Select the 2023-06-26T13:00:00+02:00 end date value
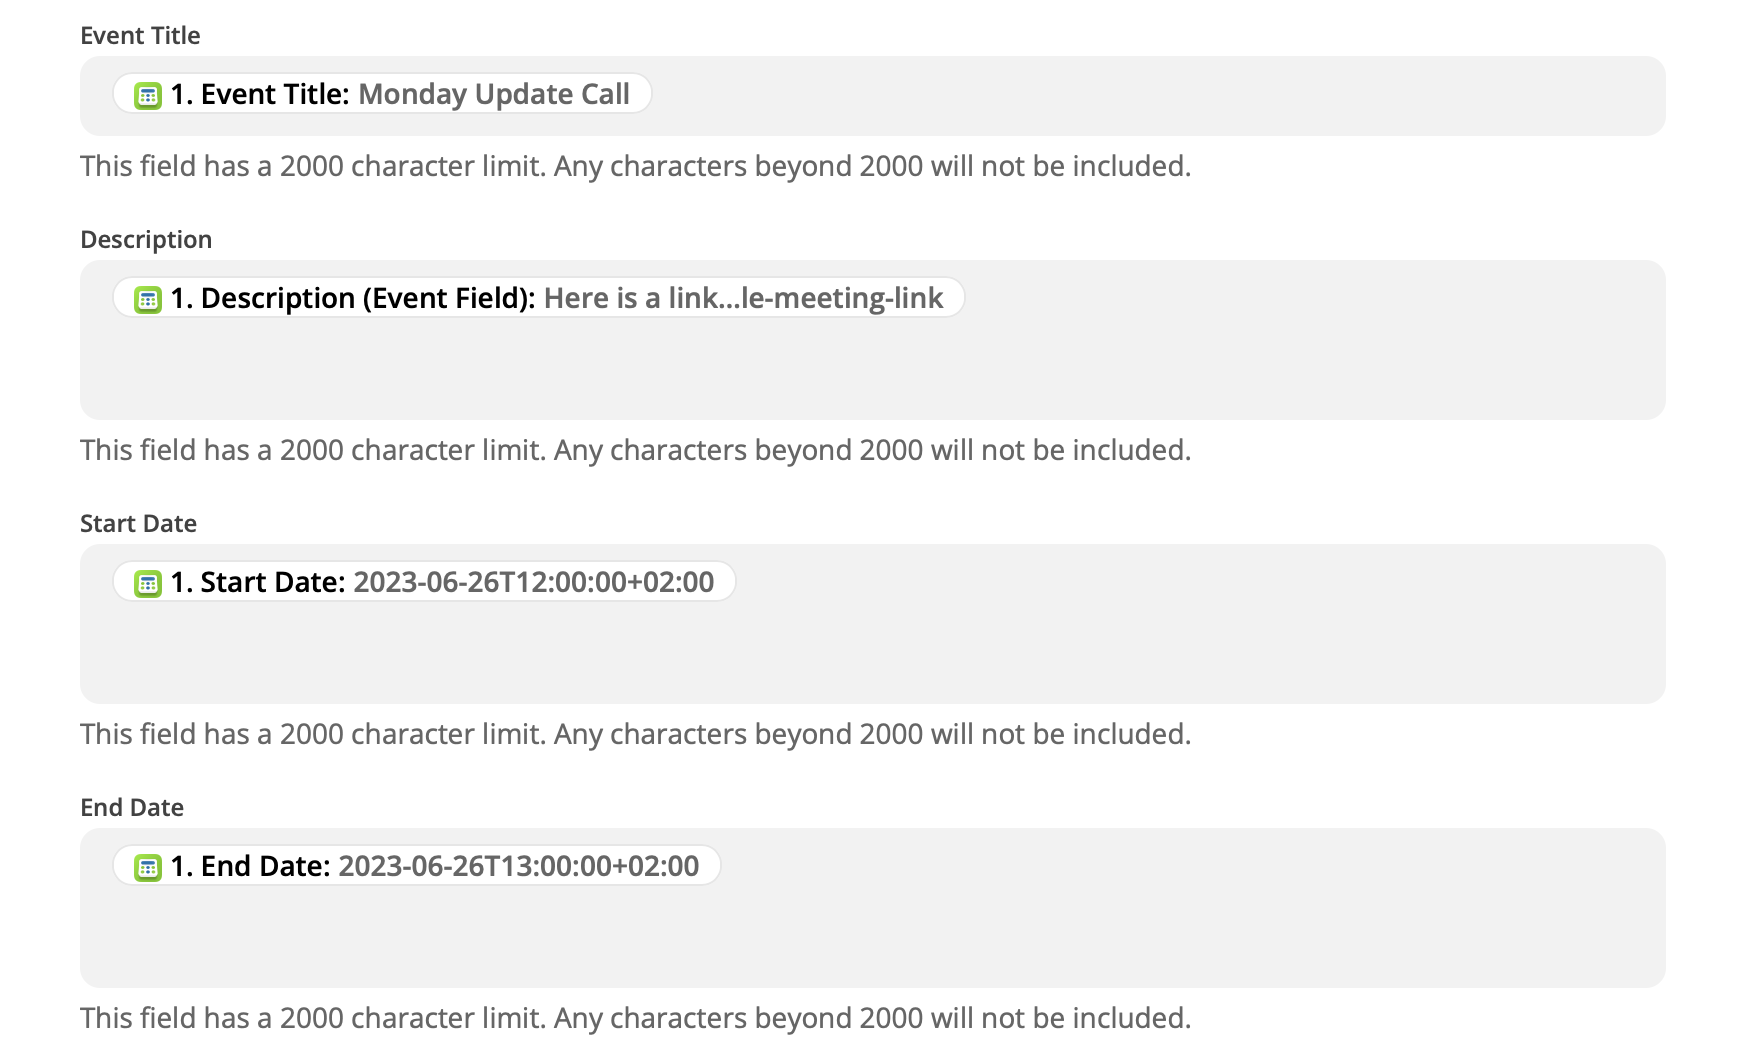 [x=519, y=866]
